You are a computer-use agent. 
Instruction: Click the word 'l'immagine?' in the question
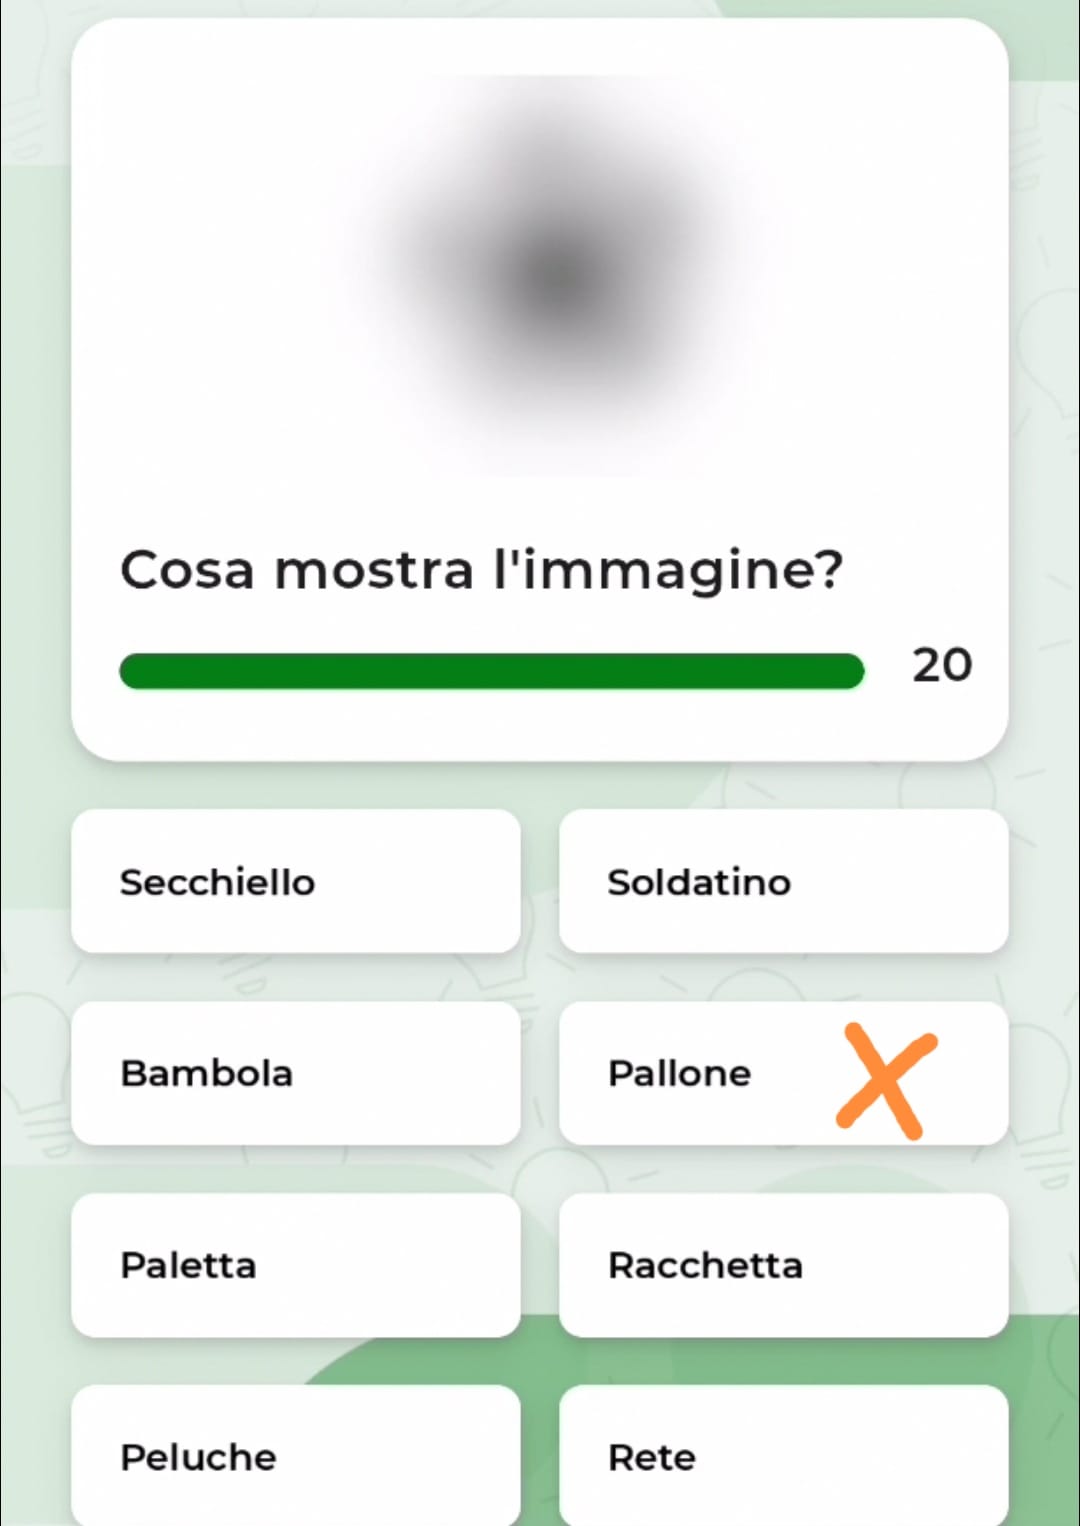click(668, 570)
